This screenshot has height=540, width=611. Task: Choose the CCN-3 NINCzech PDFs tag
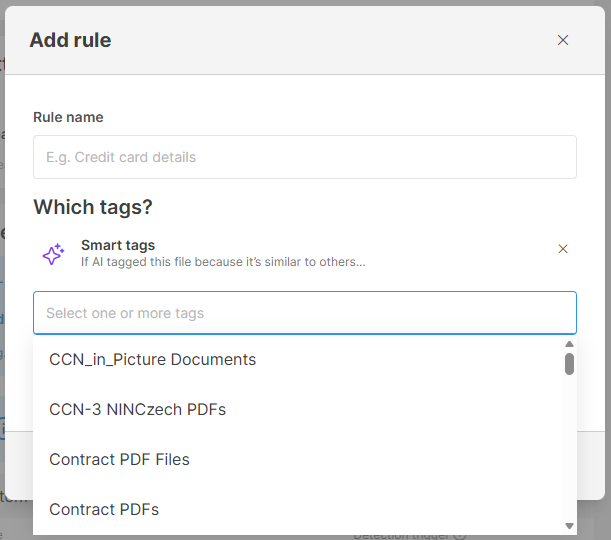[x=138, y=410]
